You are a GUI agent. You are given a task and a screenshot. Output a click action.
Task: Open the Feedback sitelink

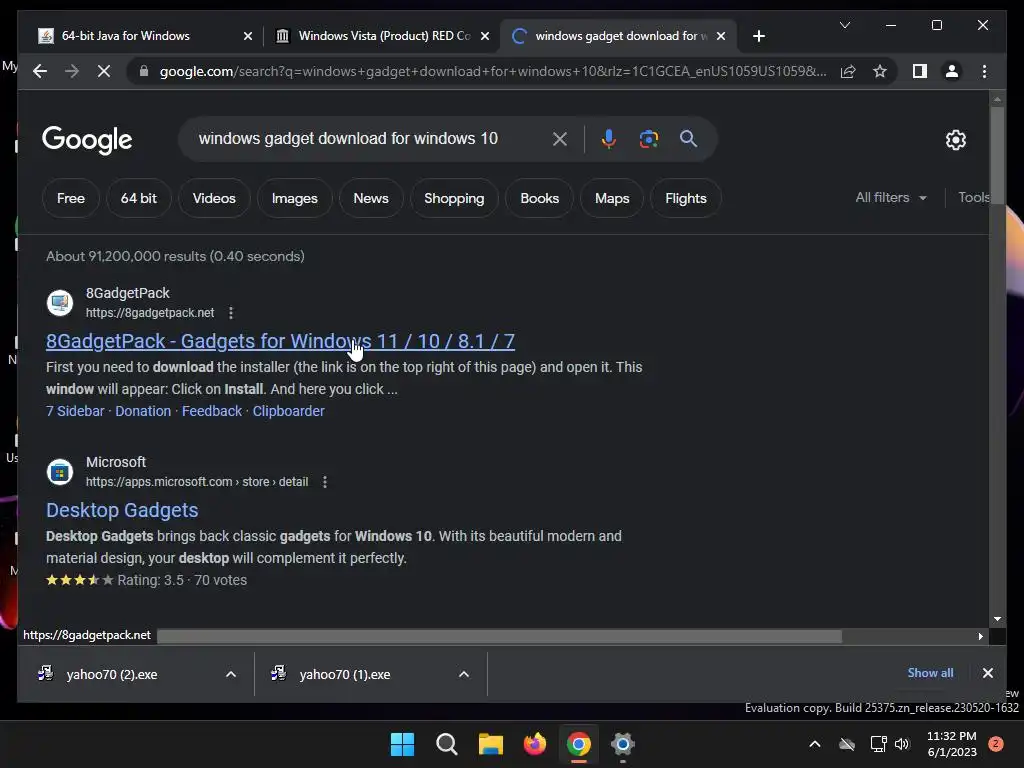coord(212,411)
